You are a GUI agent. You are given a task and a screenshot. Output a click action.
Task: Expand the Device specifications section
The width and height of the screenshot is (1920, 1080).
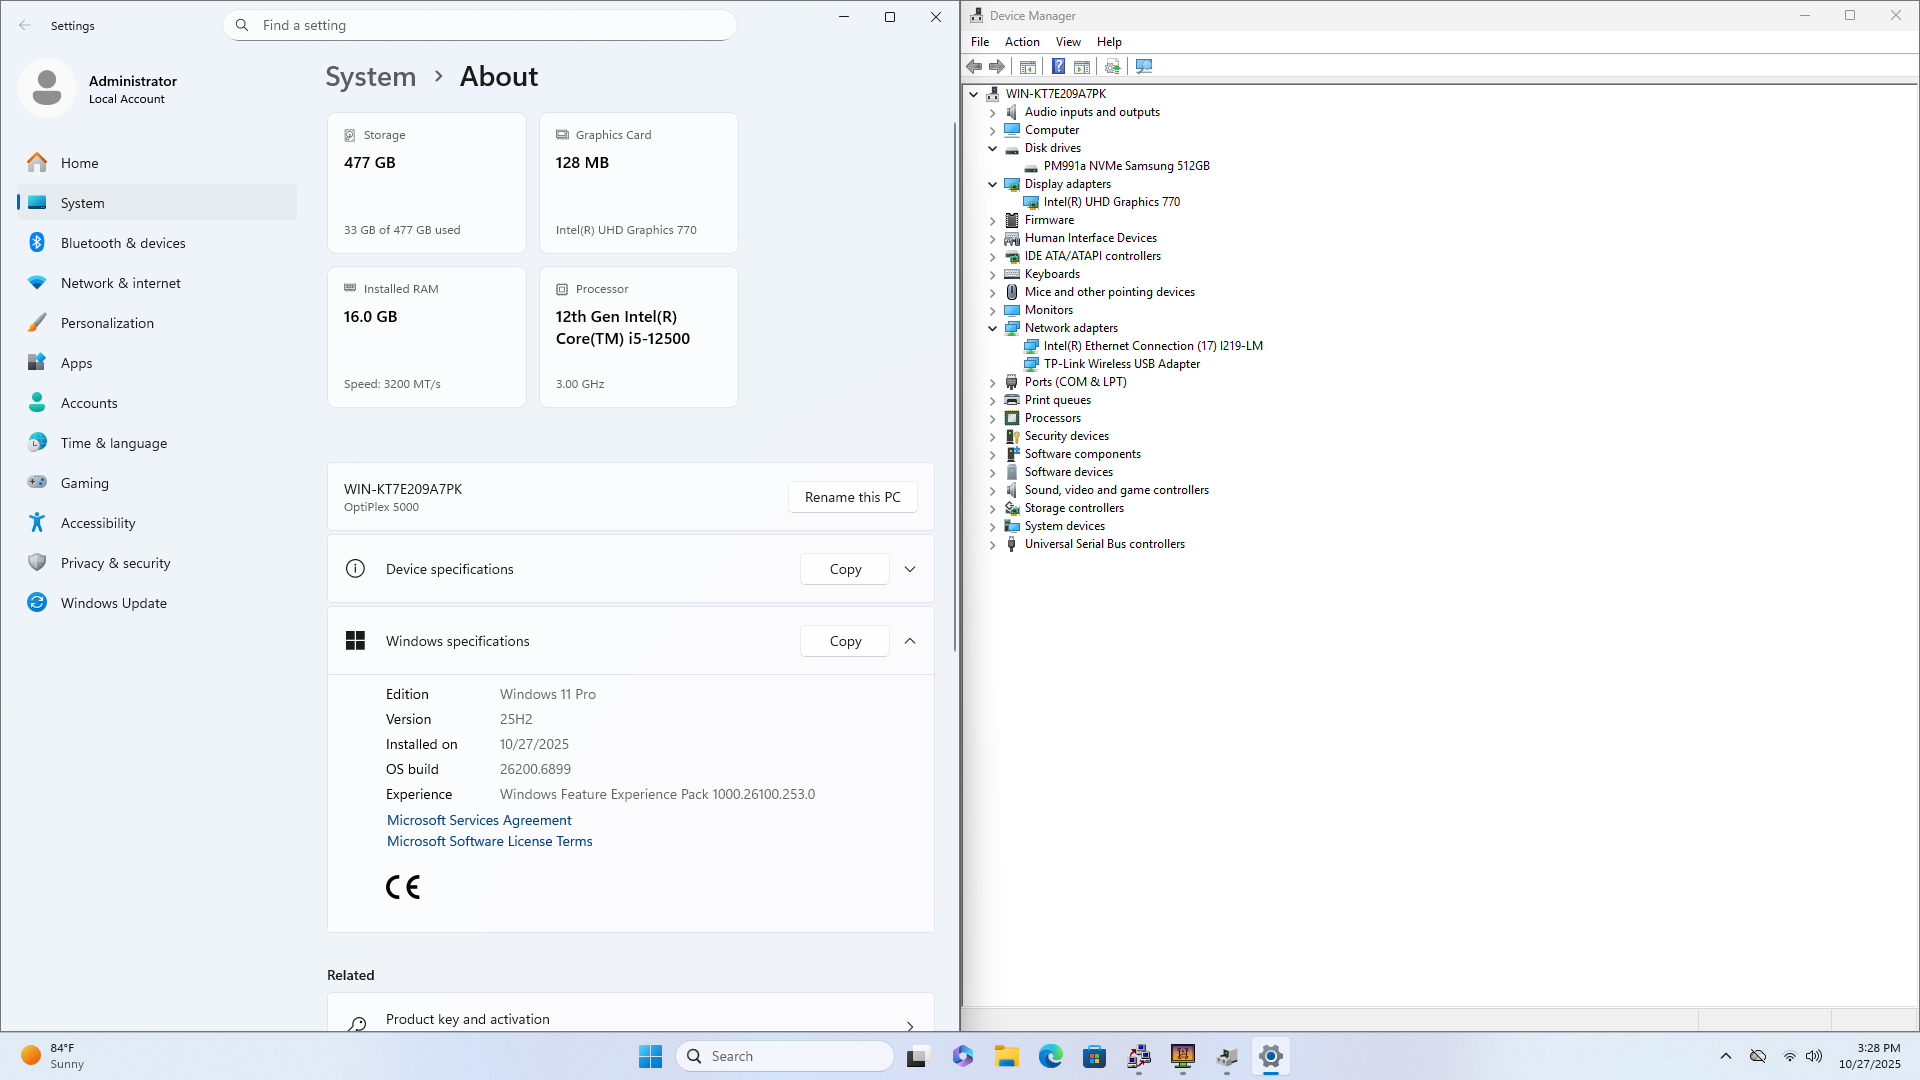pos(909,569)
